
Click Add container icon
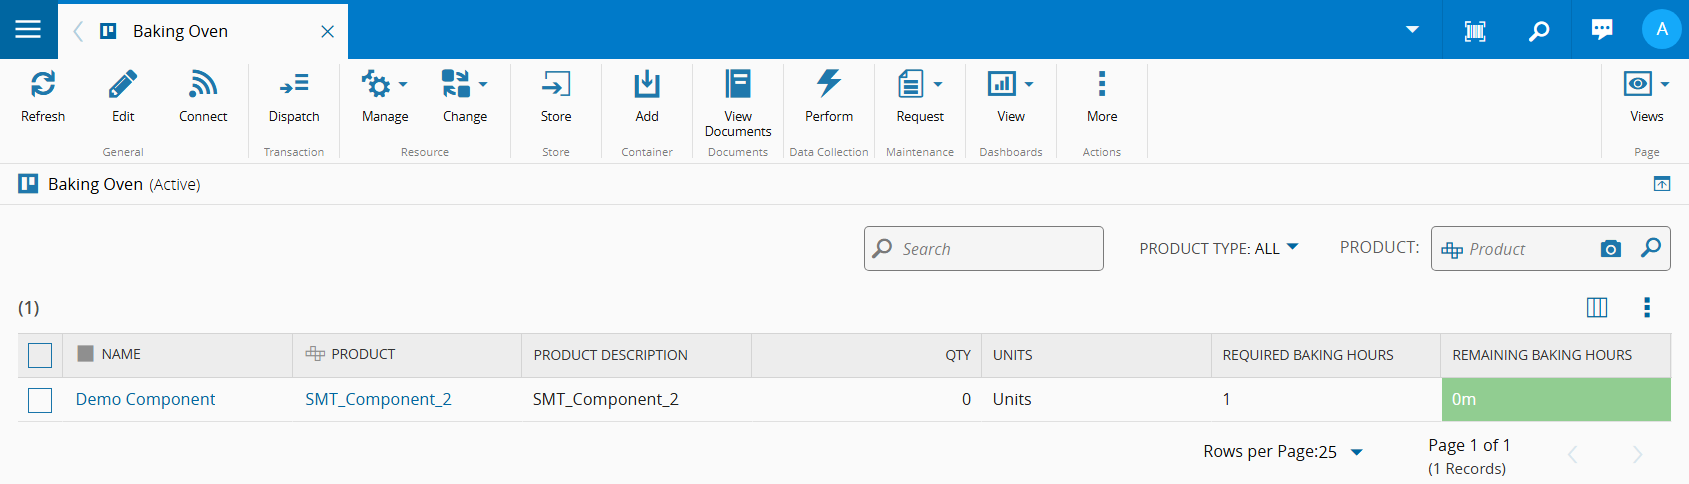tap(647, 85)
